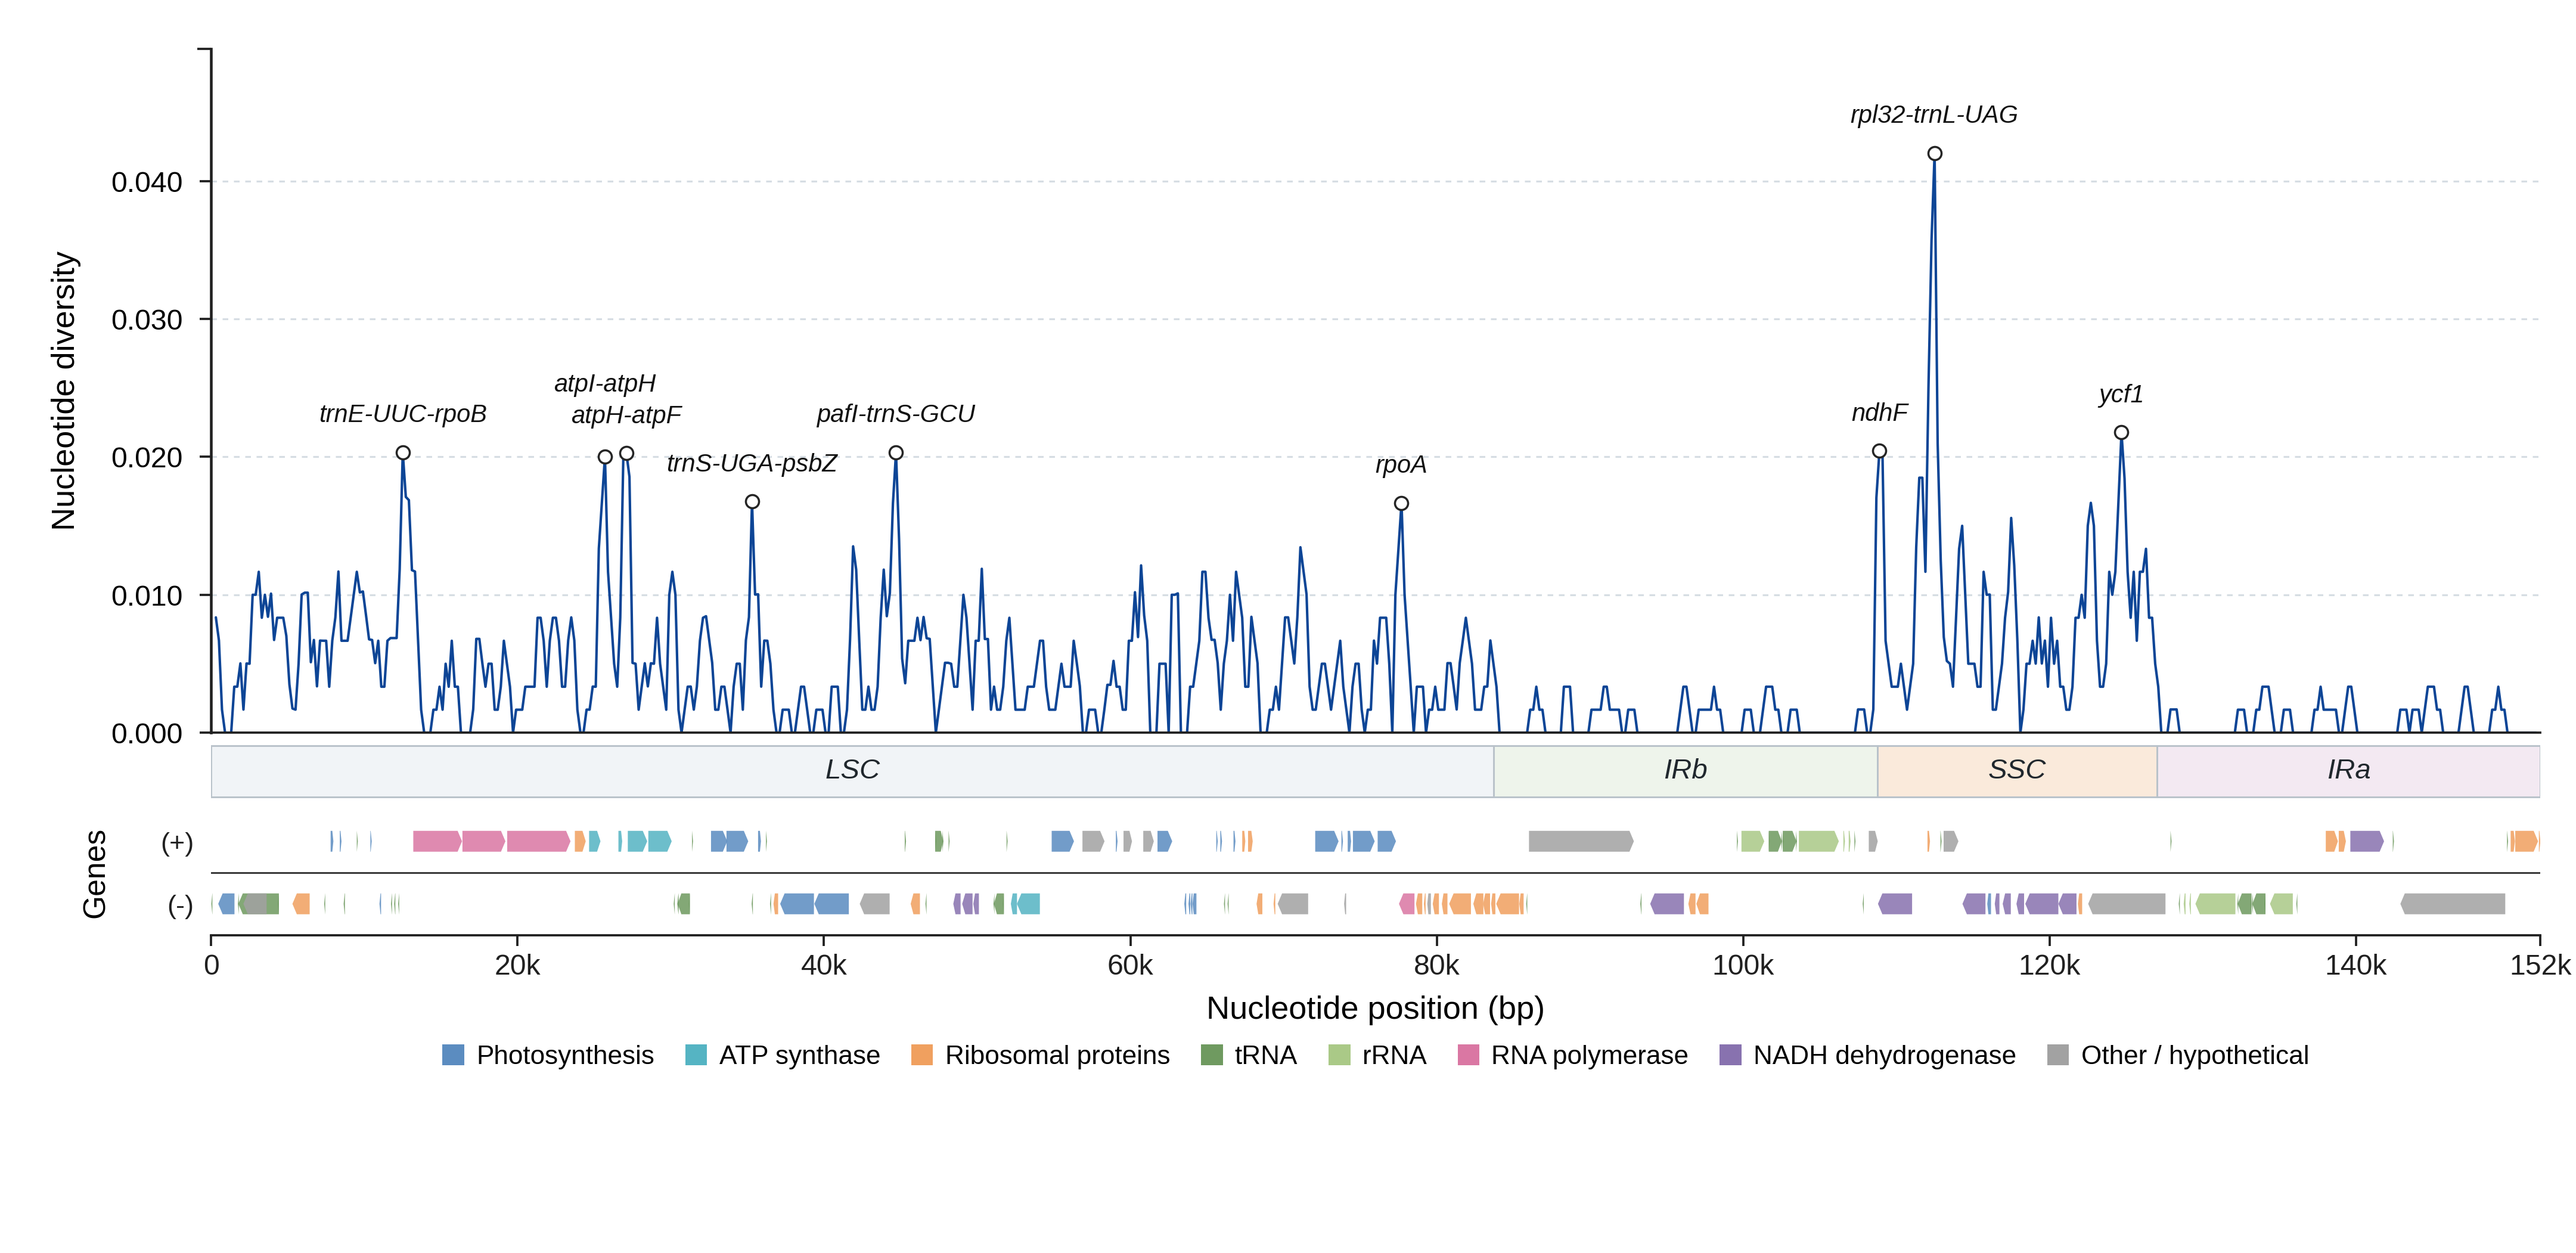2576x1253 pixels.
Task: Click the Nucleotide diversity axis title
Action: (64, 391)
